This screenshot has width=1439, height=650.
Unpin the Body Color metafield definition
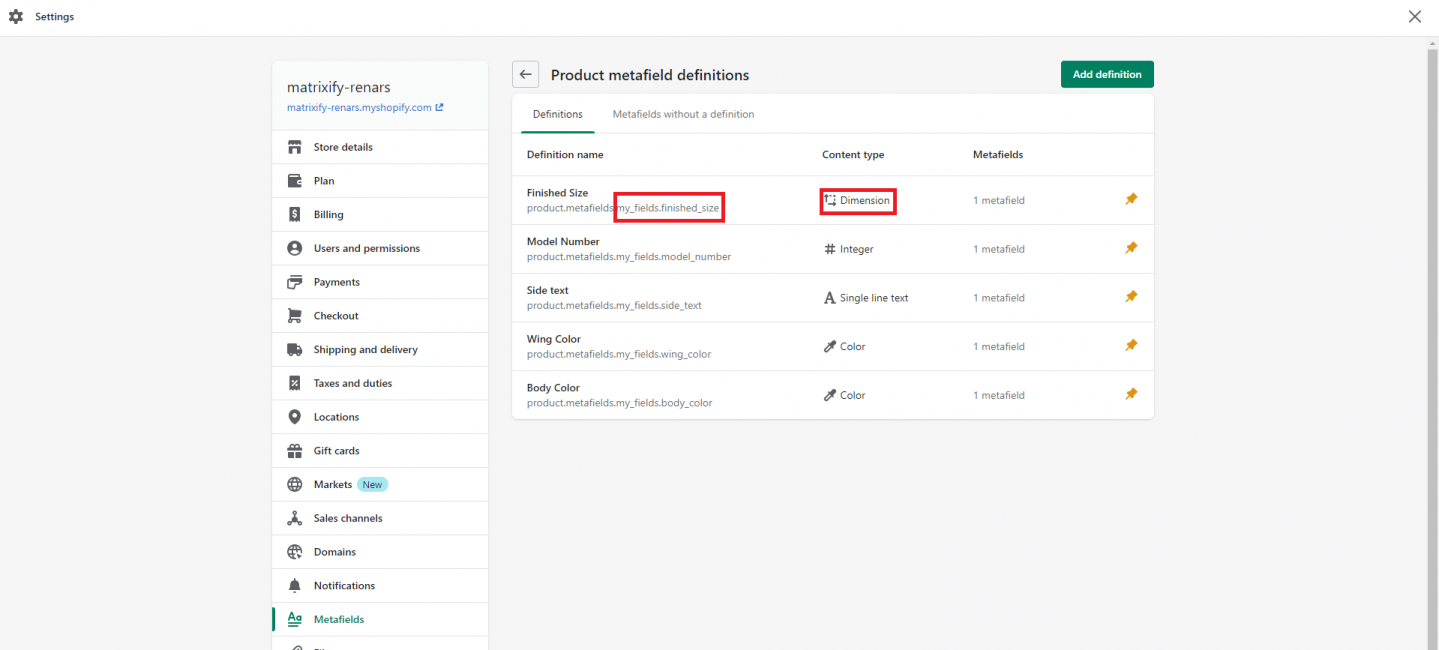[1131, 393]
